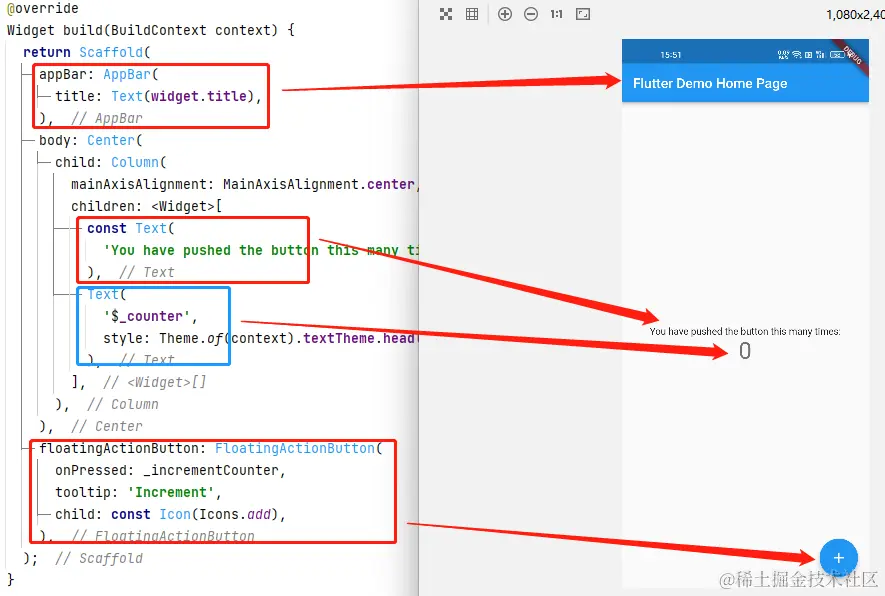Click the zoom in icon
The width and height of the screenshot is (885, 596).
click(x=505, y=15)
